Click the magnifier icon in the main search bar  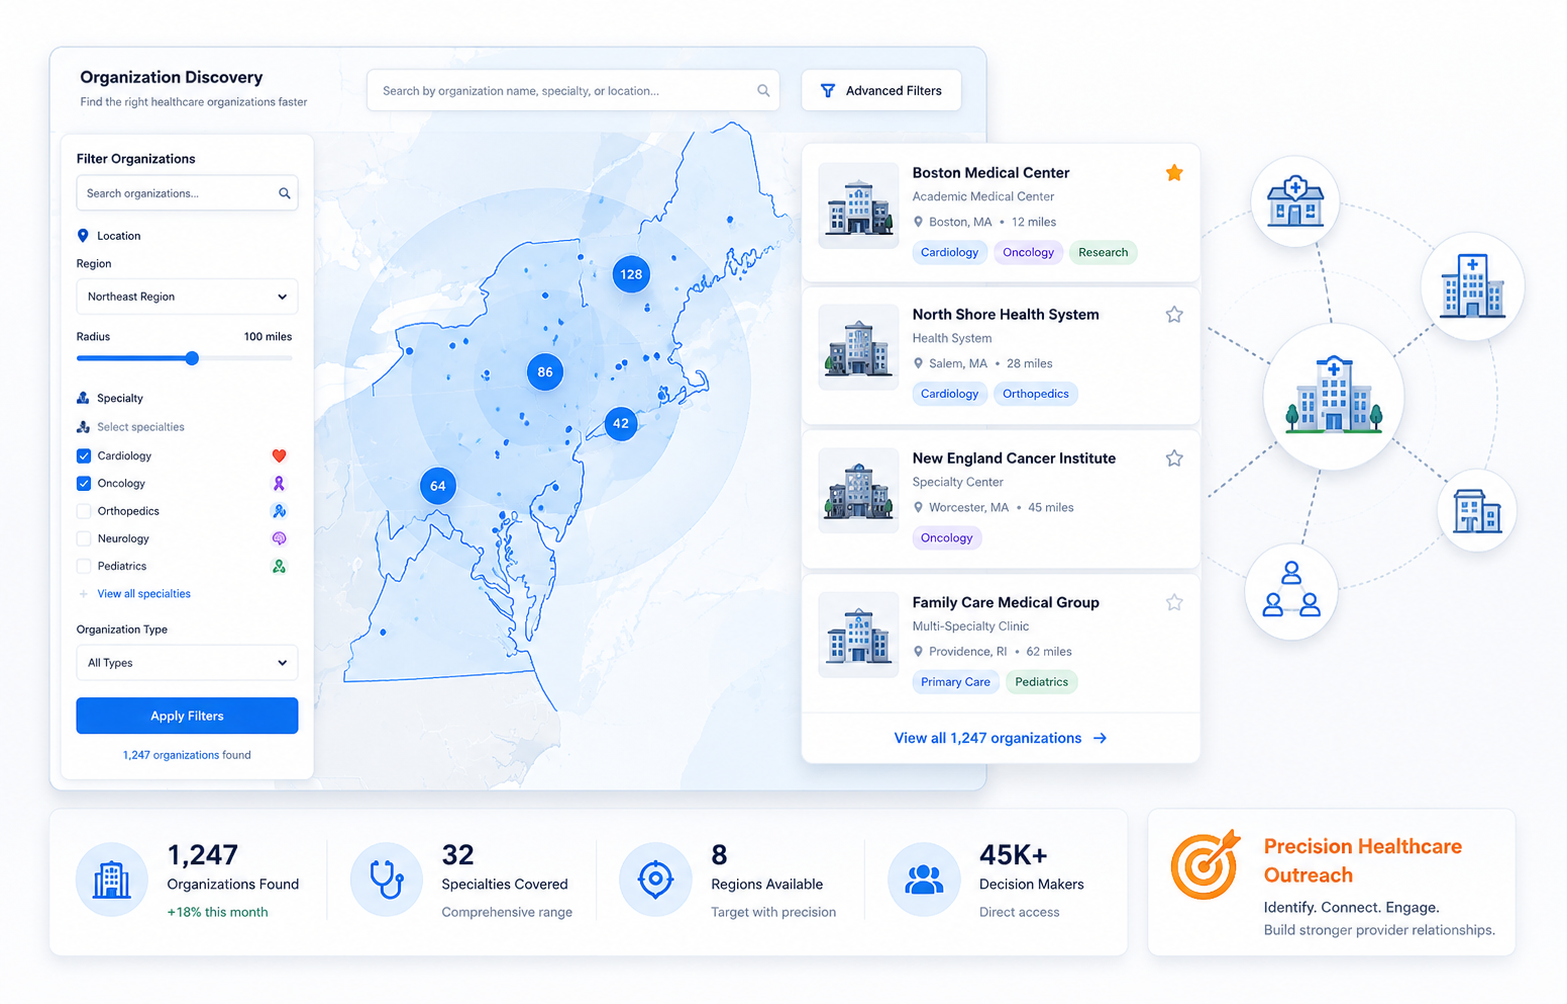(763, 91)
